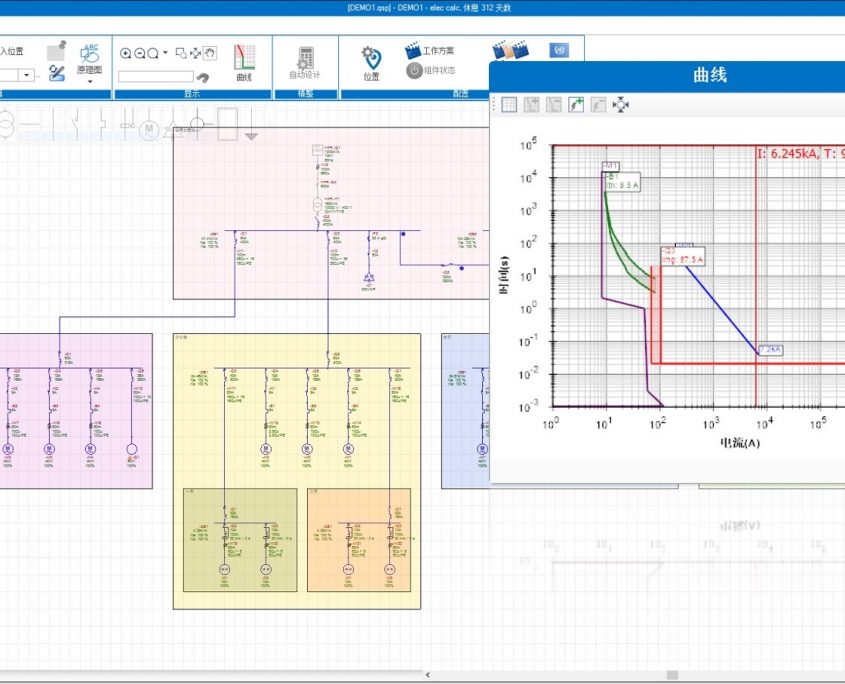Click the blue globe emblem icon

[x=559, y=50]
